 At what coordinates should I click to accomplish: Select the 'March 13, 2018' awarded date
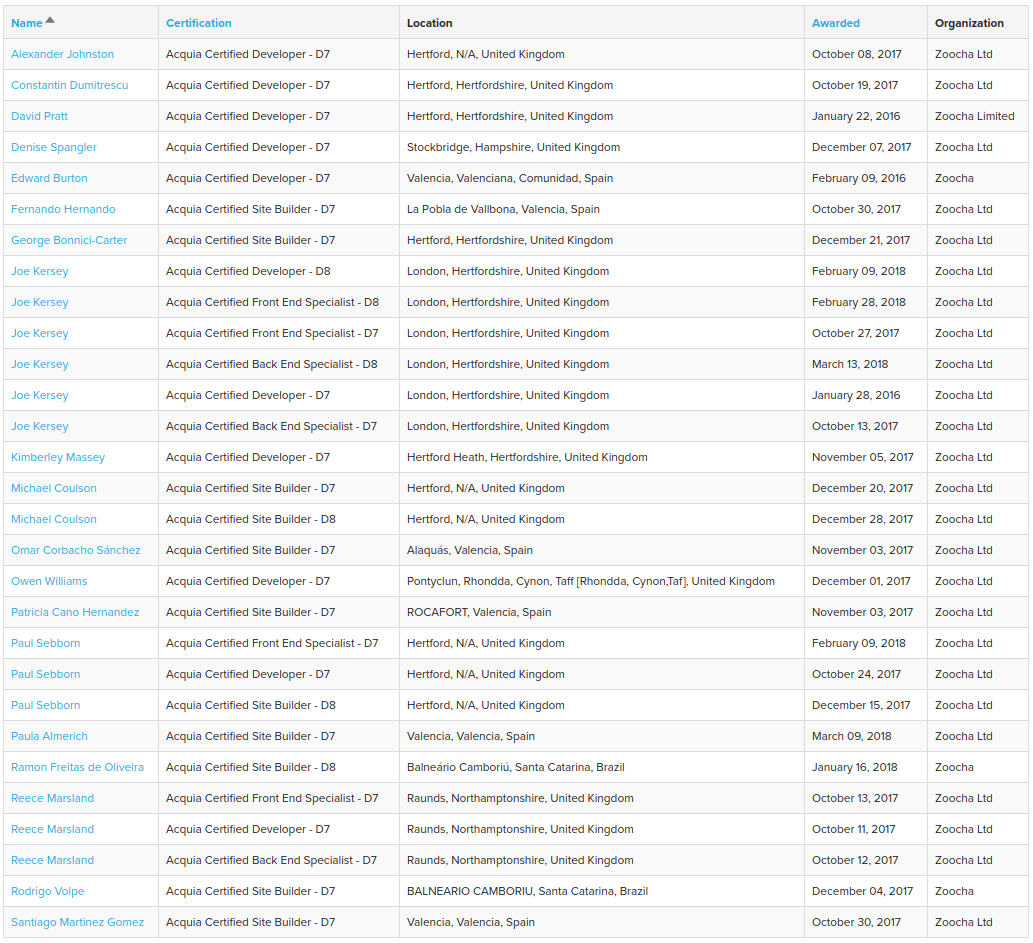pyautogui.click(x=850, y=364)
